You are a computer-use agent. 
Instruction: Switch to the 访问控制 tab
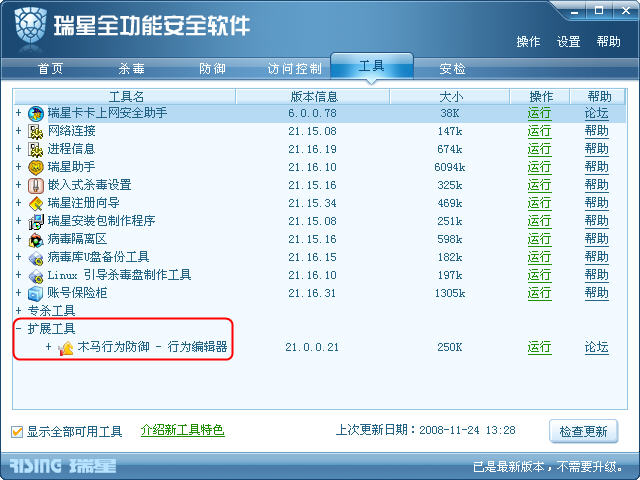point(295,69)
